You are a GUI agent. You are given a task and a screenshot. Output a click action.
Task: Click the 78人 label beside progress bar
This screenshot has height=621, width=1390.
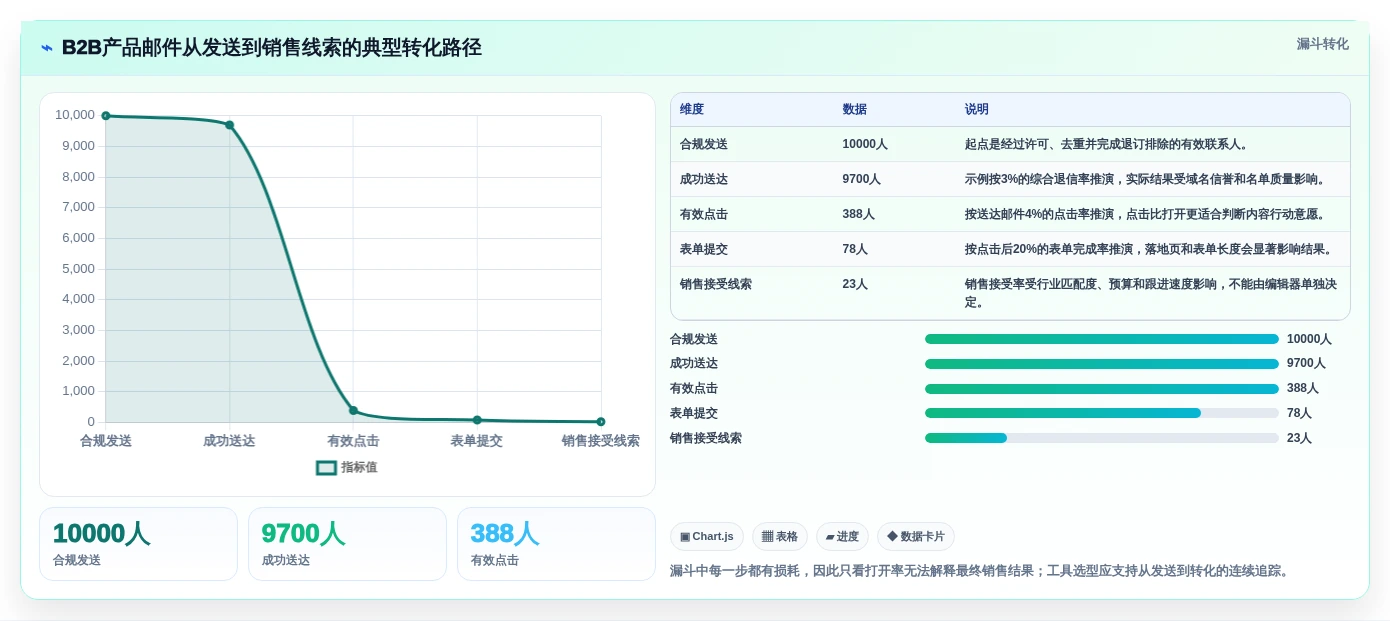coord(1300,413)
